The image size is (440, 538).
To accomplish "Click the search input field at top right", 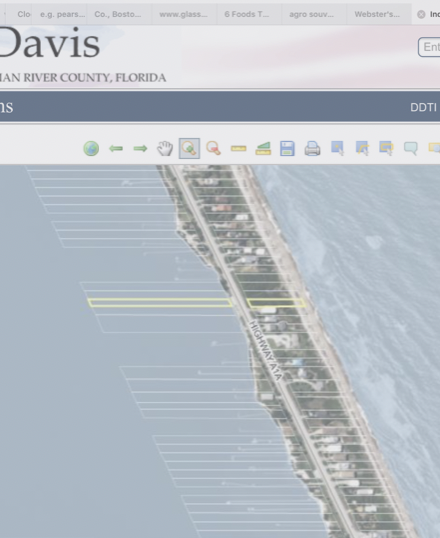I will coord(429,47).
